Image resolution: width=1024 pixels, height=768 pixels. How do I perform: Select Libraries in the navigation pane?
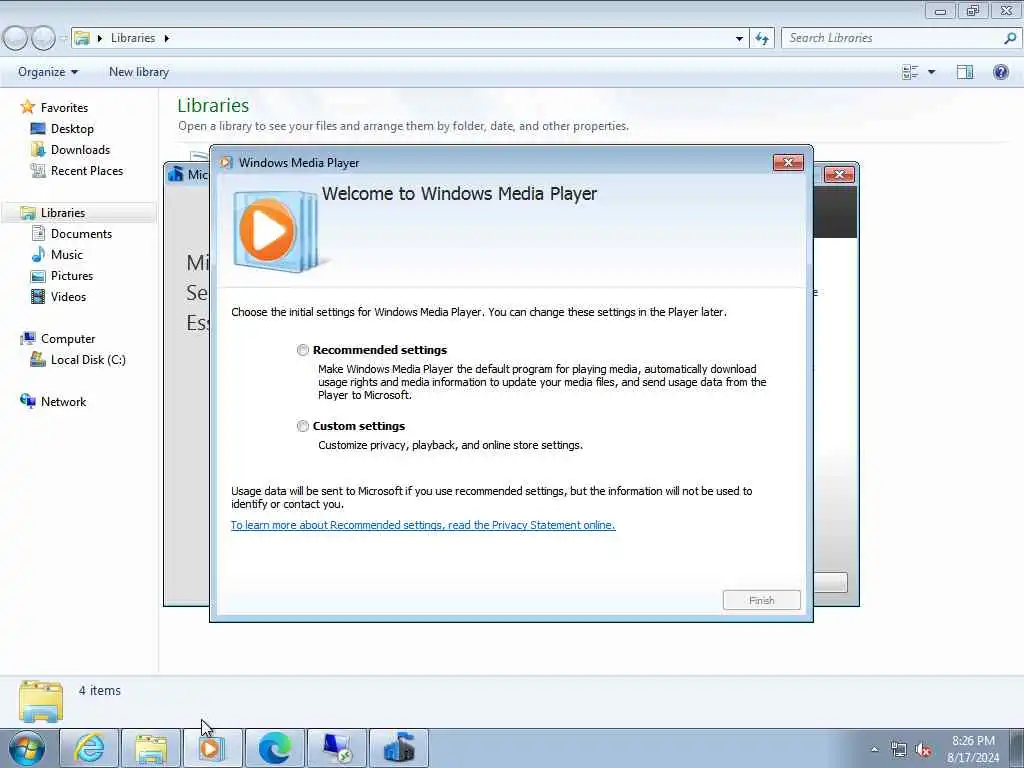(63, 213)
